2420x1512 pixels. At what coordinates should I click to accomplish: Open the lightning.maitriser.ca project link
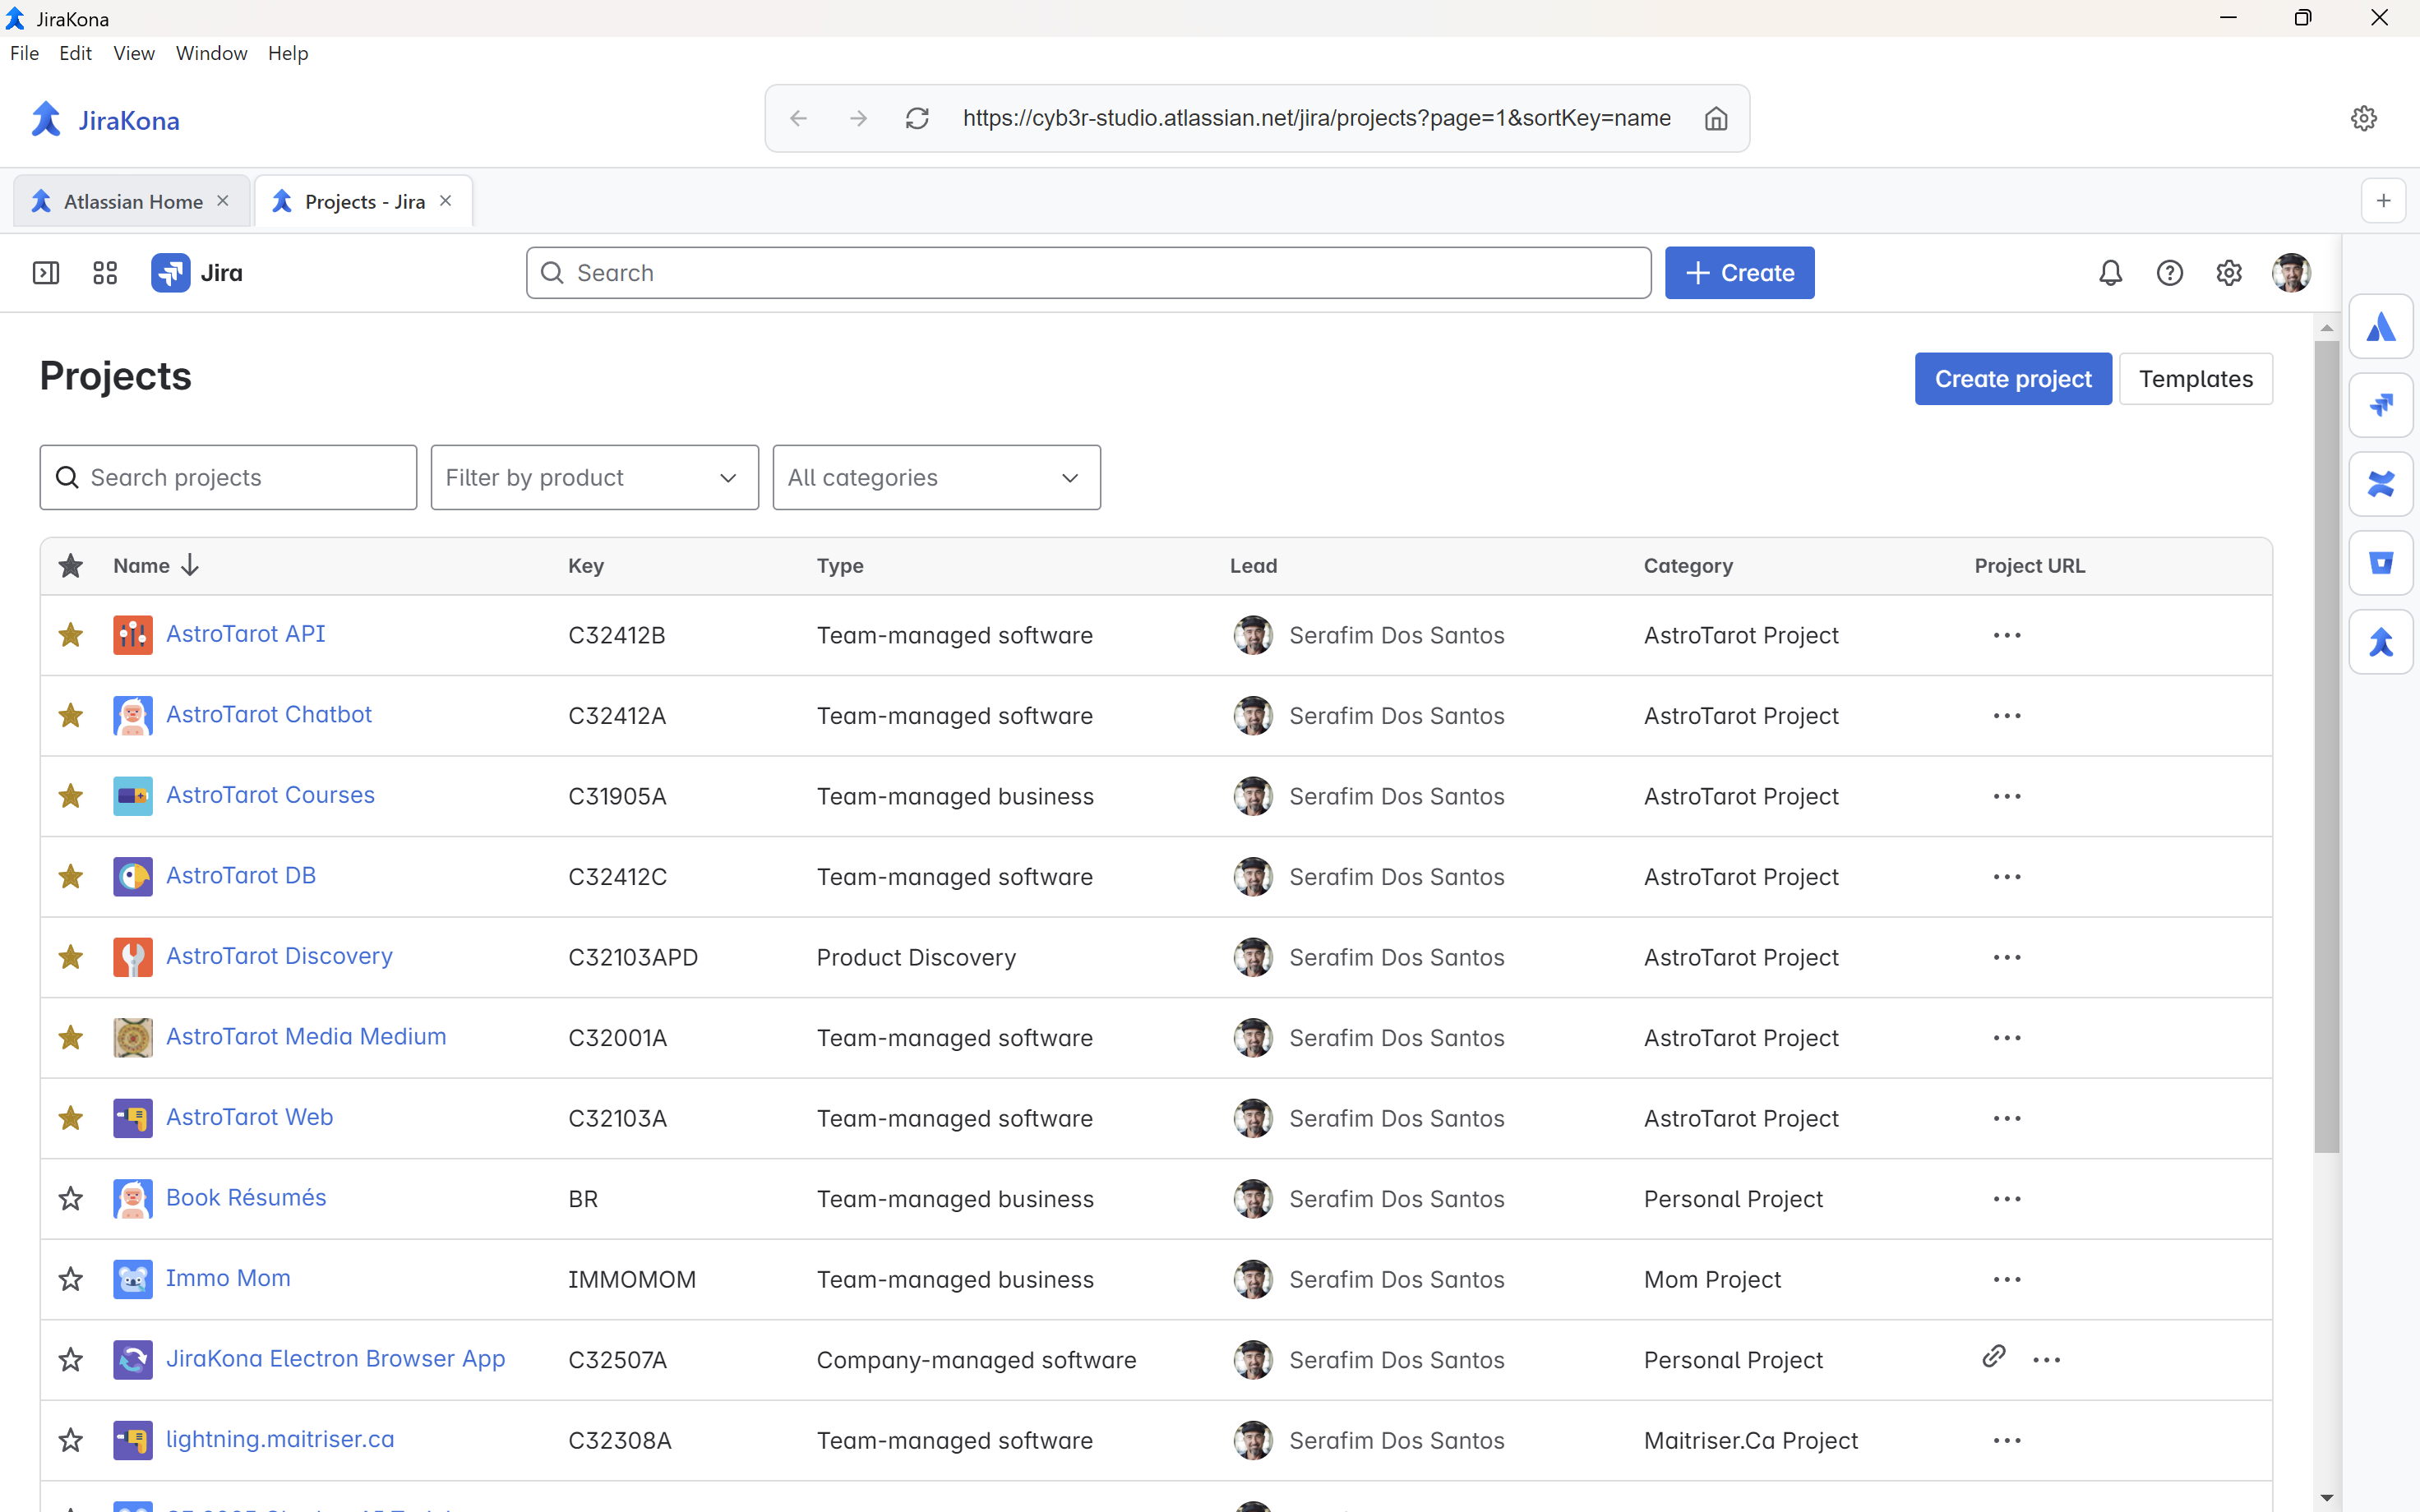pos(280,1439)
